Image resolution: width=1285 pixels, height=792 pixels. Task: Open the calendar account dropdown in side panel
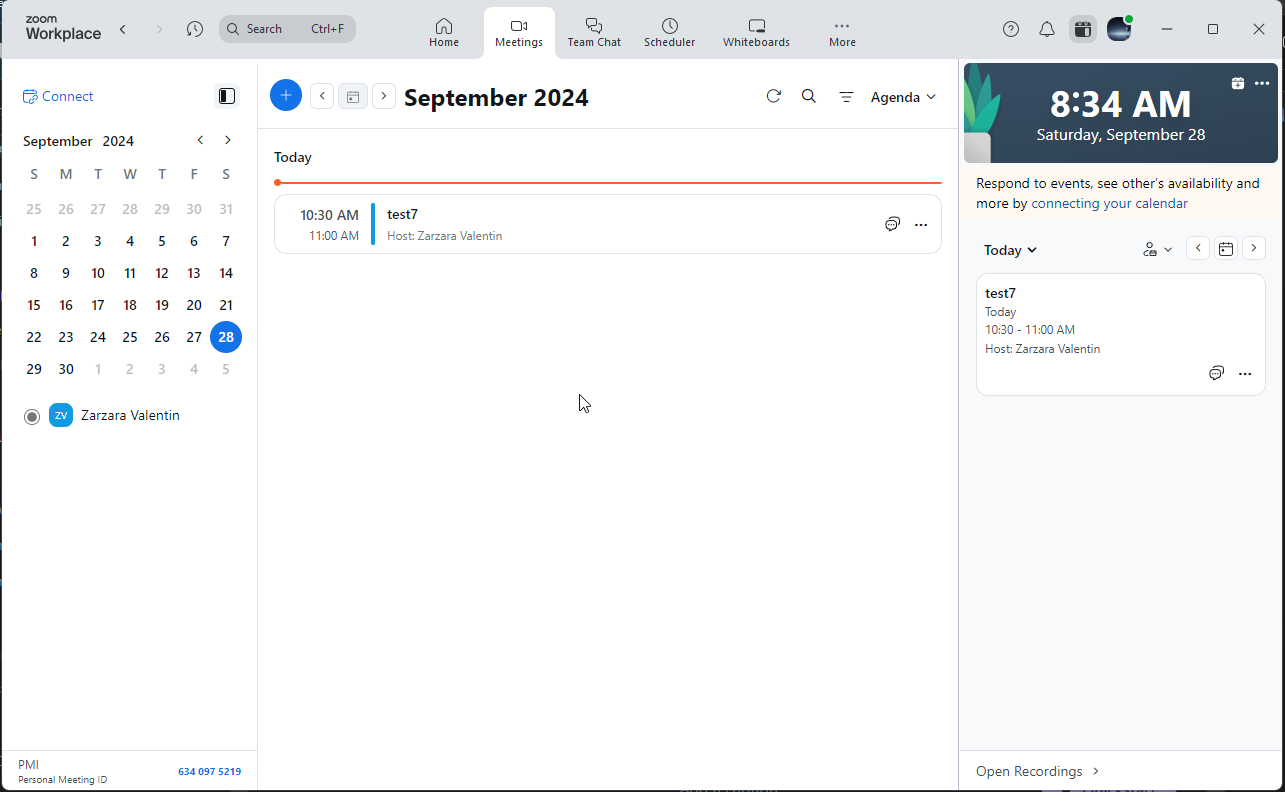1157,250
